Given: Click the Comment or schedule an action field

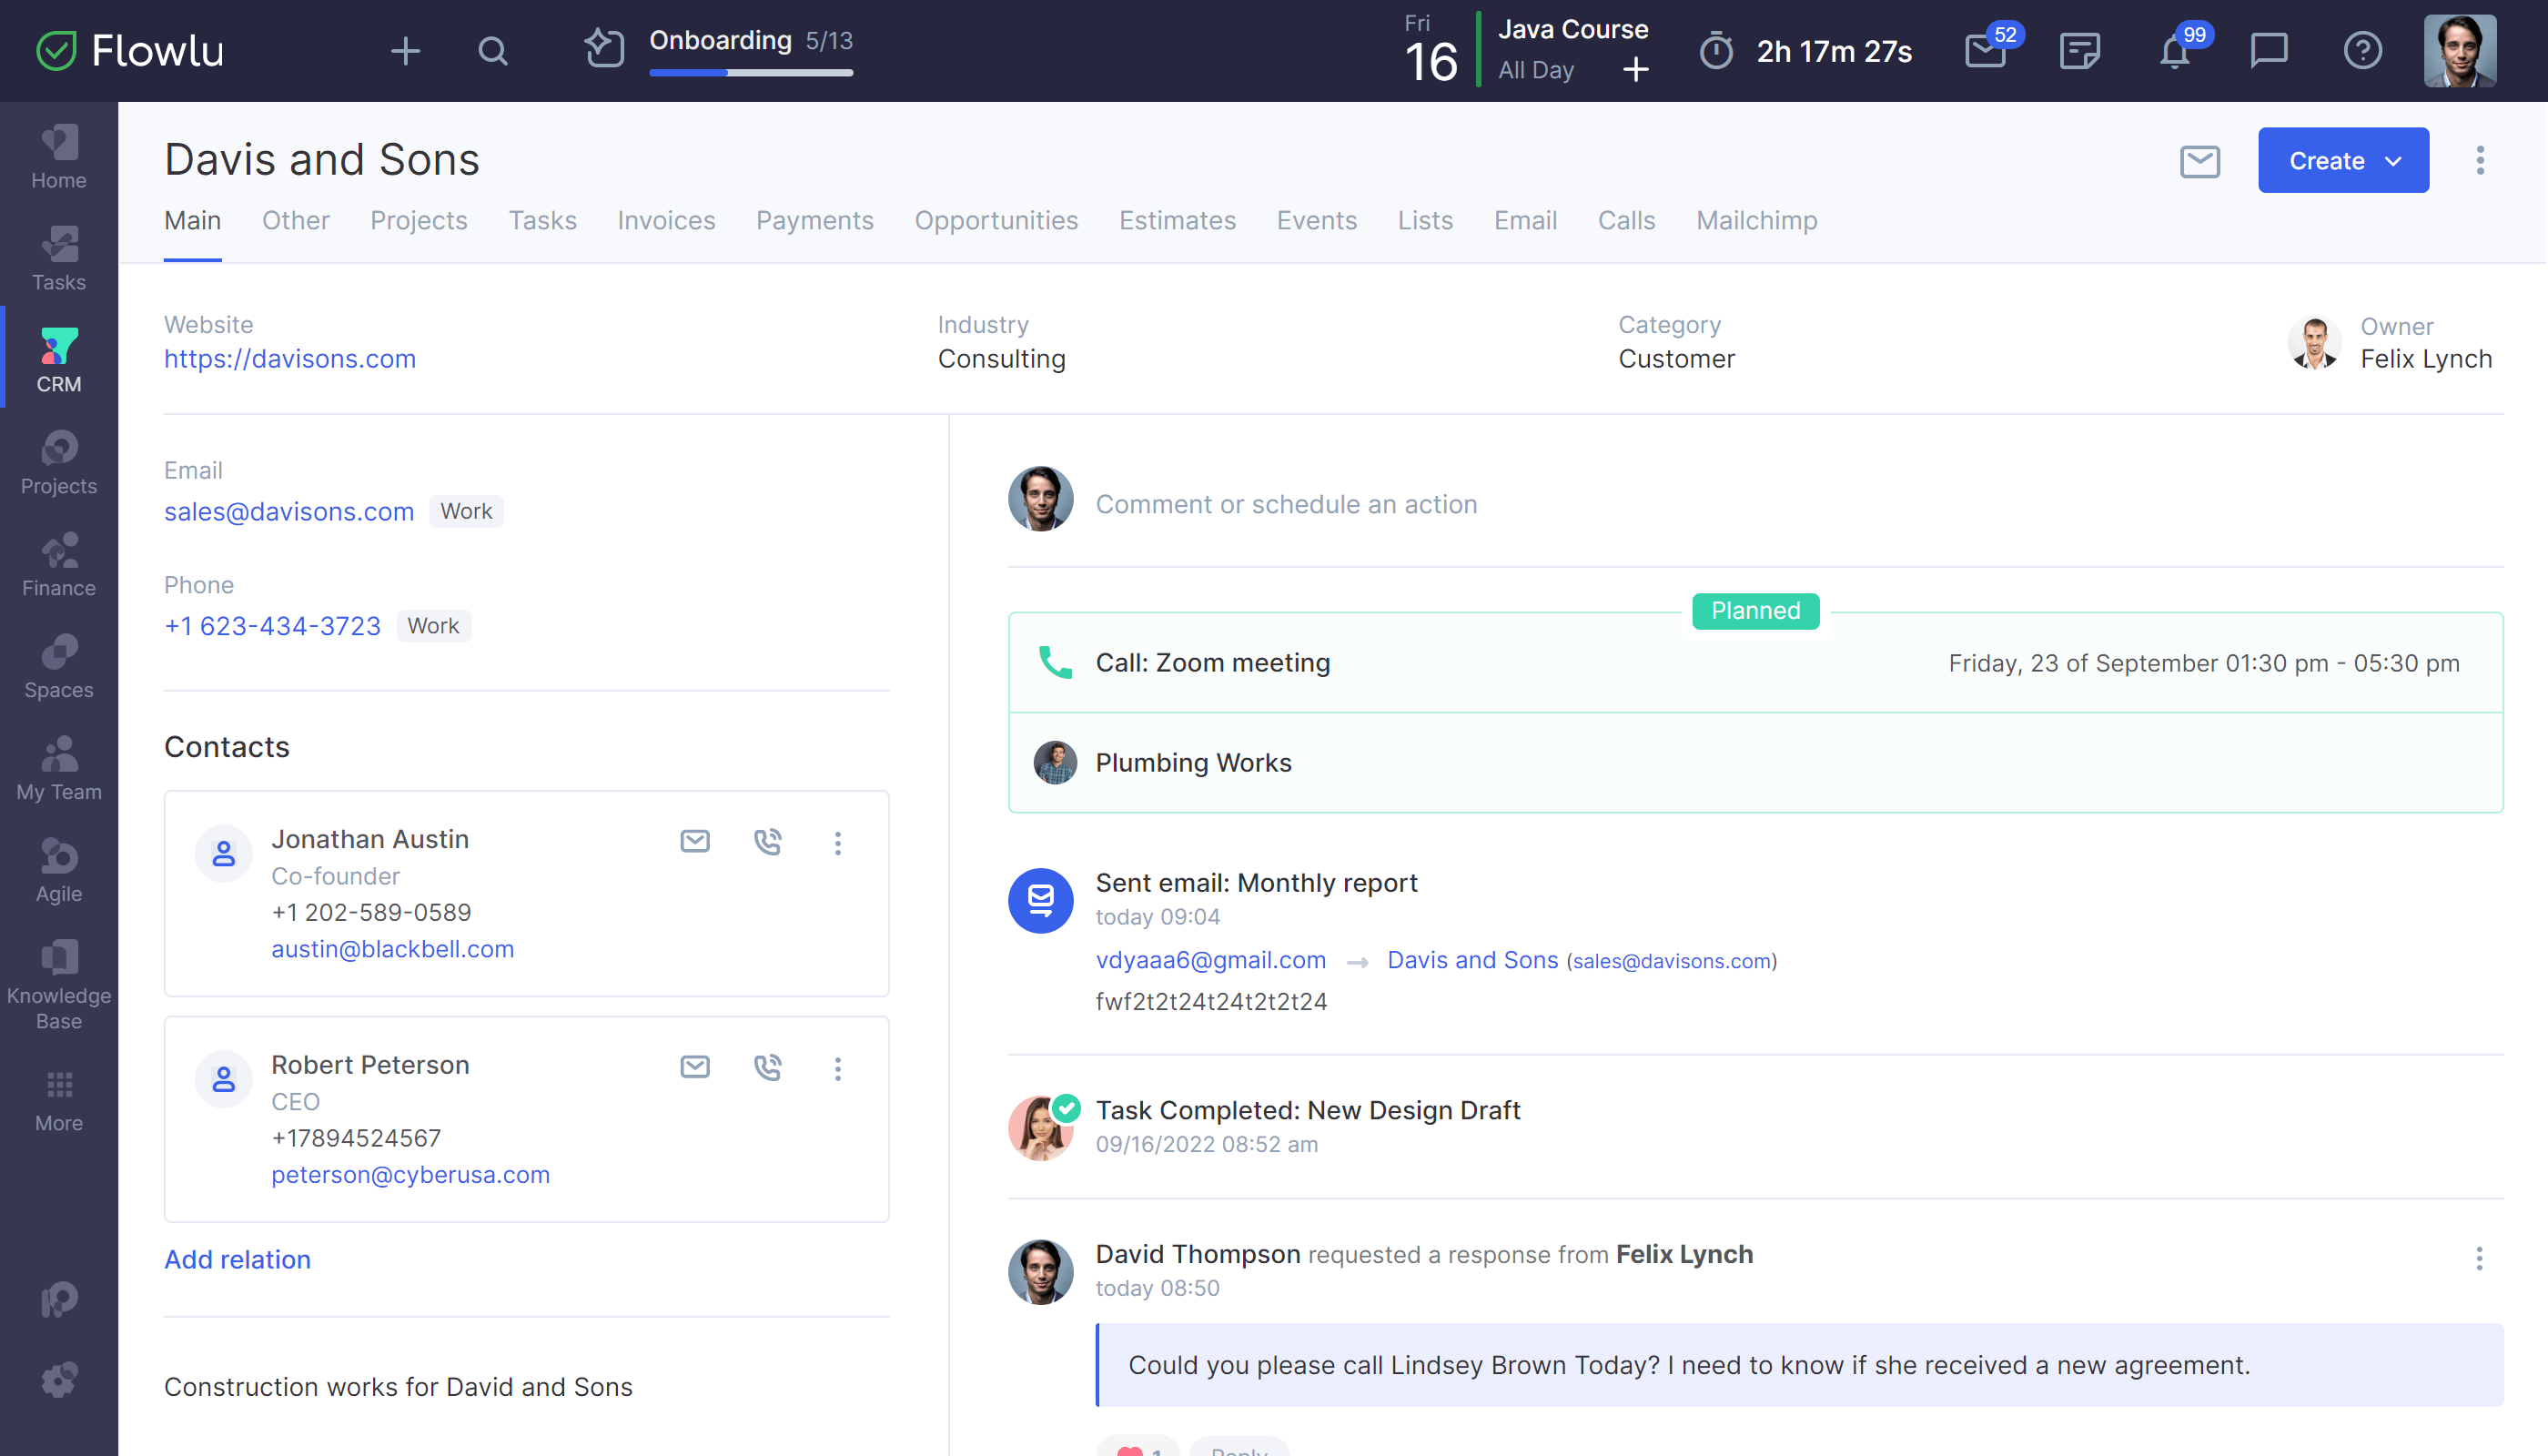Looking at the screenshot, I should click(1287, 504).
